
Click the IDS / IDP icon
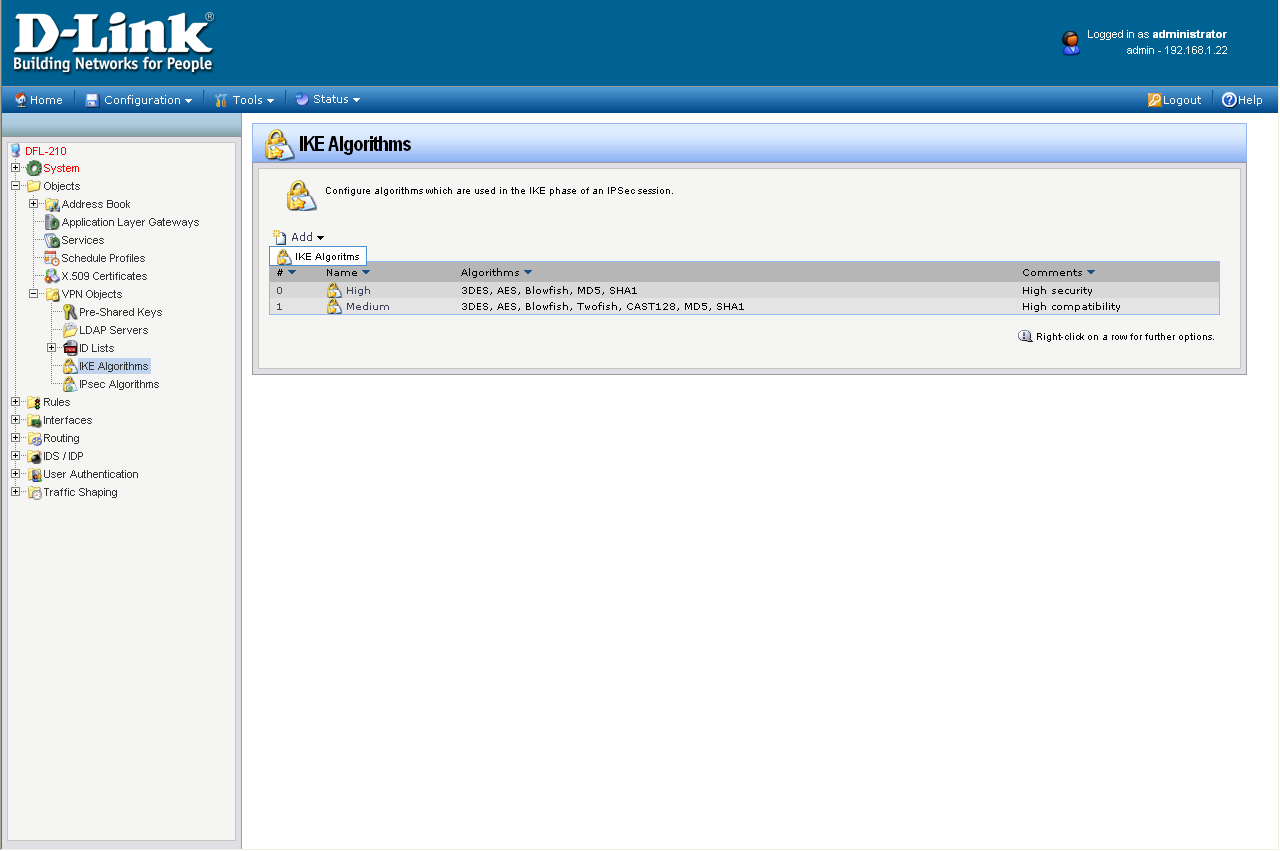(x=34, y=456)
